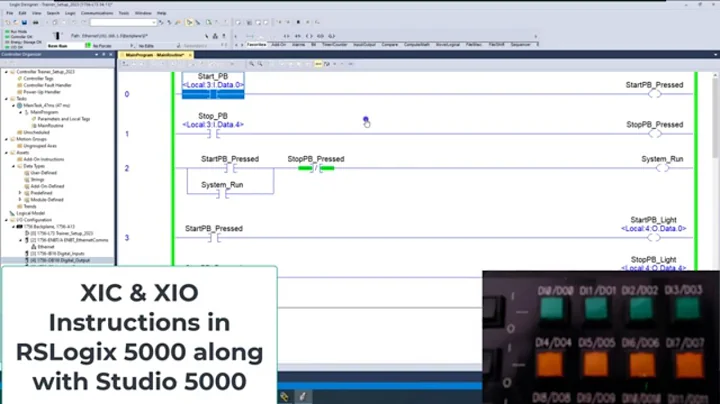Collapse the Motion Groups tree node
This screenshot has height=404, width=720.
pyautogui.click(x=6, y=139)
